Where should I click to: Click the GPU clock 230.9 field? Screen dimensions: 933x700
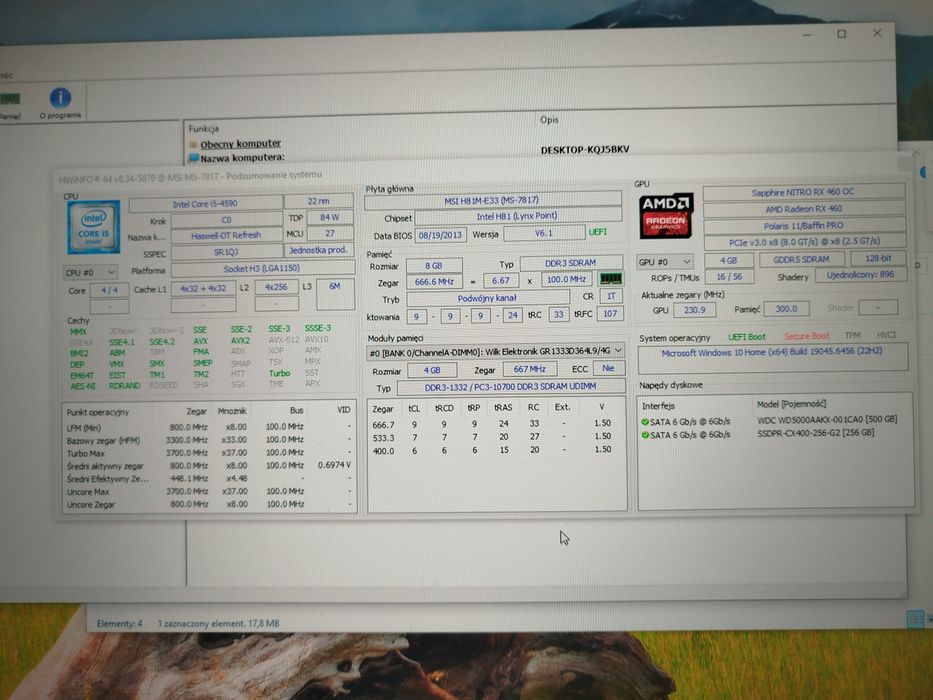[694, 310]
